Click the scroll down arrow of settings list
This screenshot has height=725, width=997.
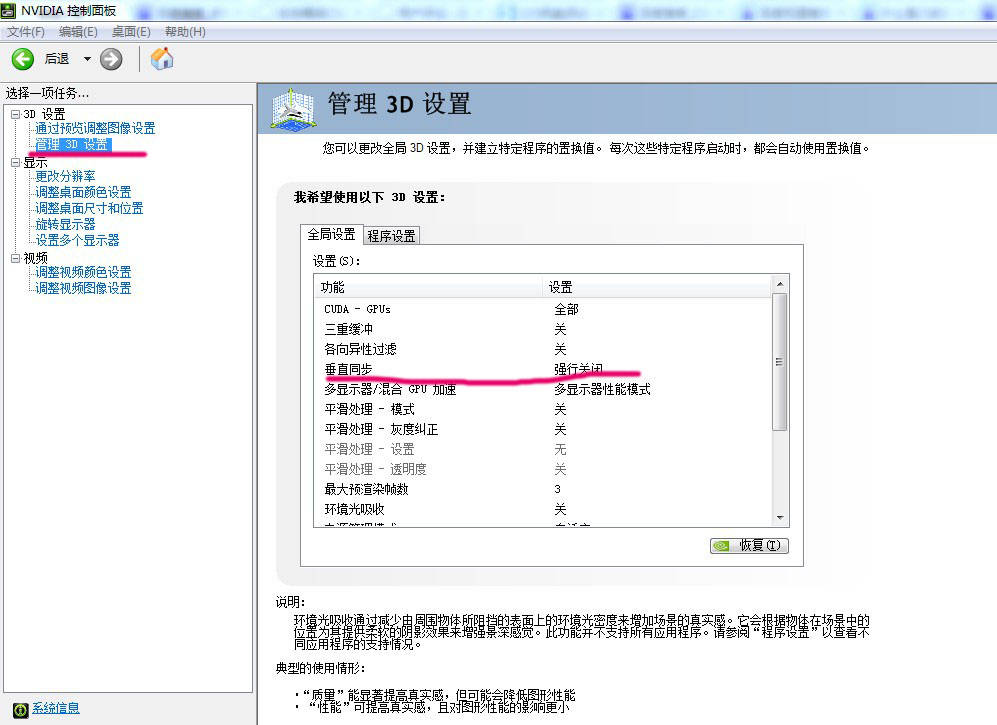pyautogui.click(x=780, y=518)
